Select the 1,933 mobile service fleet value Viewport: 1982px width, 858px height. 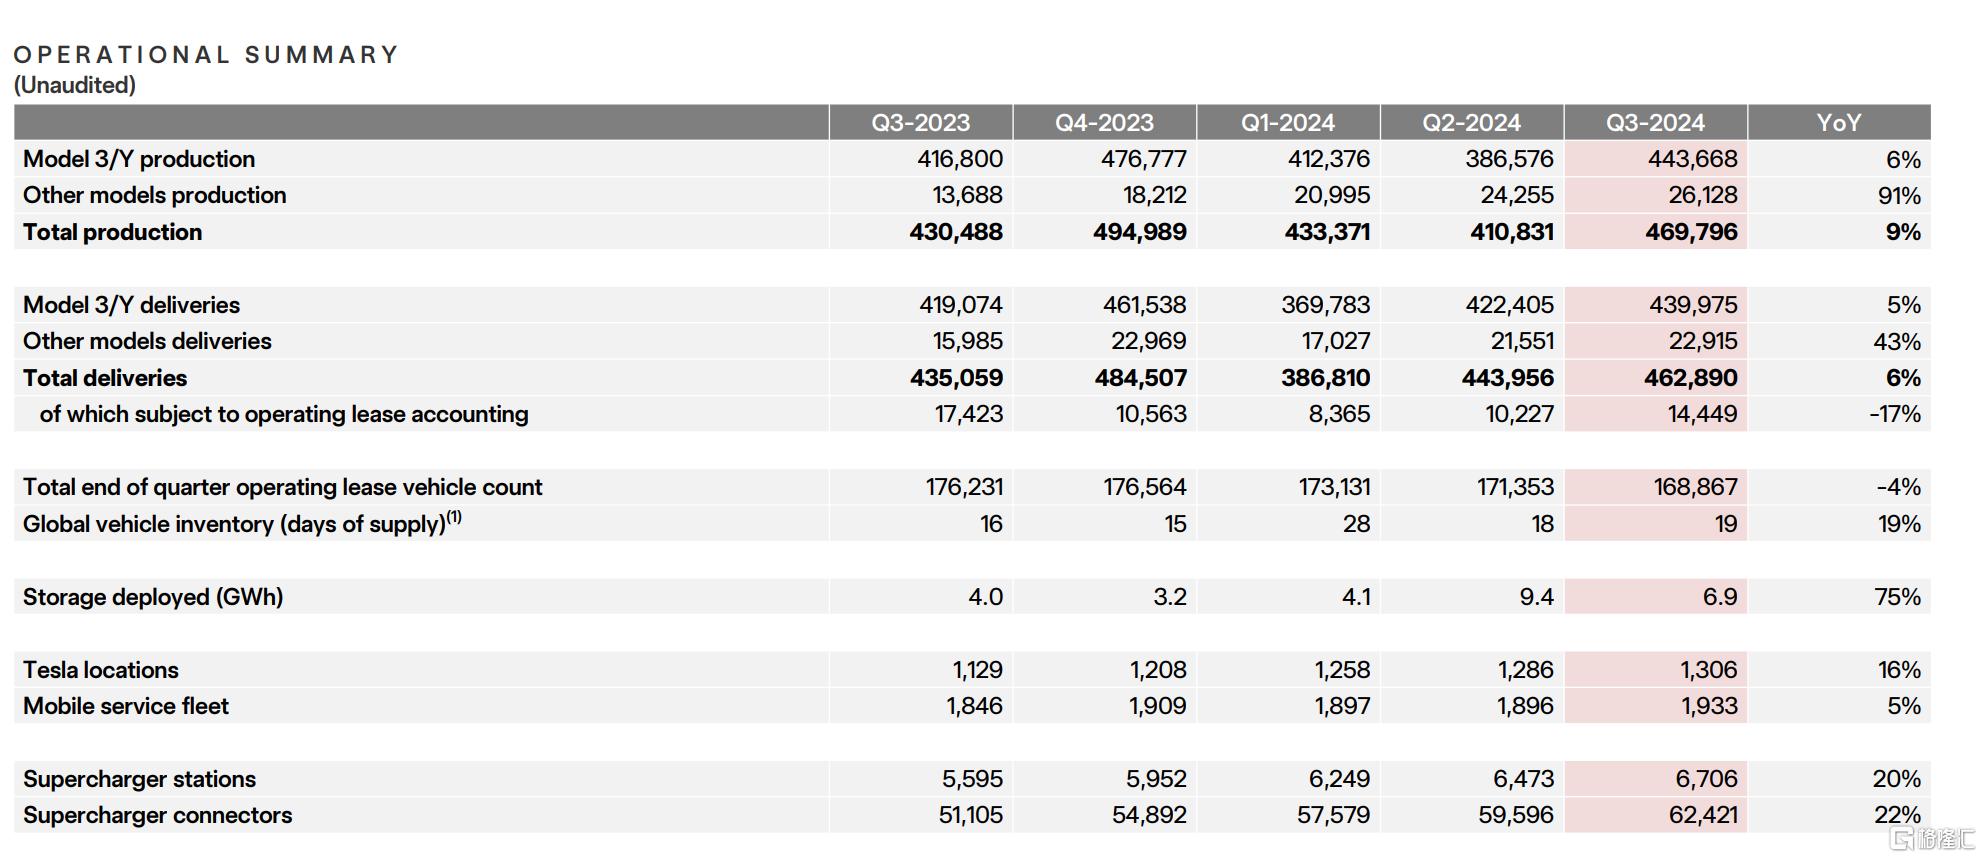(x=1708, y=706)
